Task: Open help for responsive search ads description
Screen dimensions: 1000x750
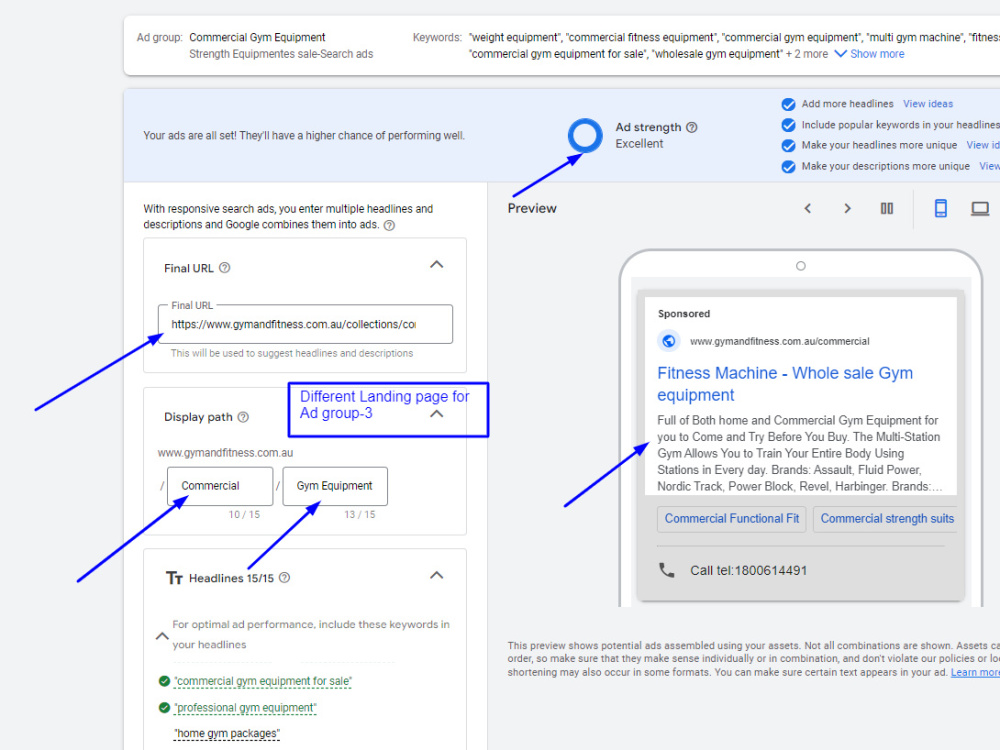Action: (x=389, y=225)
